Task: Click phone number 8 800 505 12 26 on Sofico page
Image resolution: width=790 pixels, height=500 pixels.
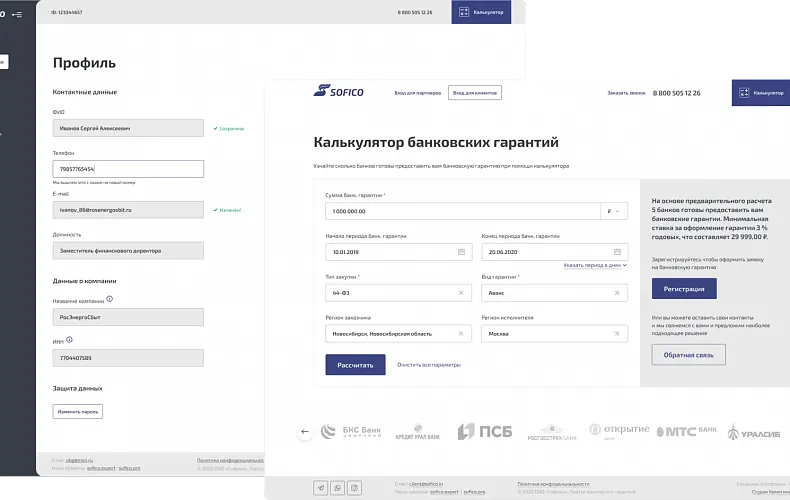Action: pos(676,93)
